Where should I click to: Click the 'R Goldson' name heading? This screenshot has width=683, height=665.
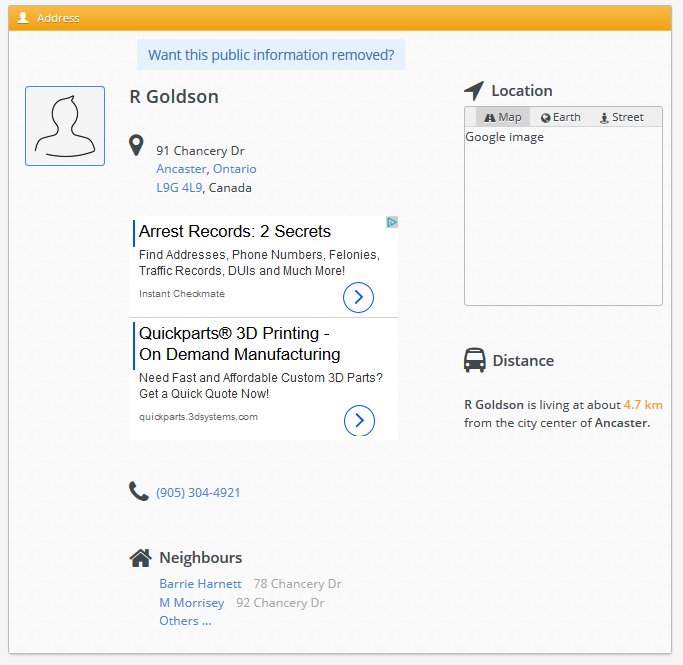coord(174,97)
